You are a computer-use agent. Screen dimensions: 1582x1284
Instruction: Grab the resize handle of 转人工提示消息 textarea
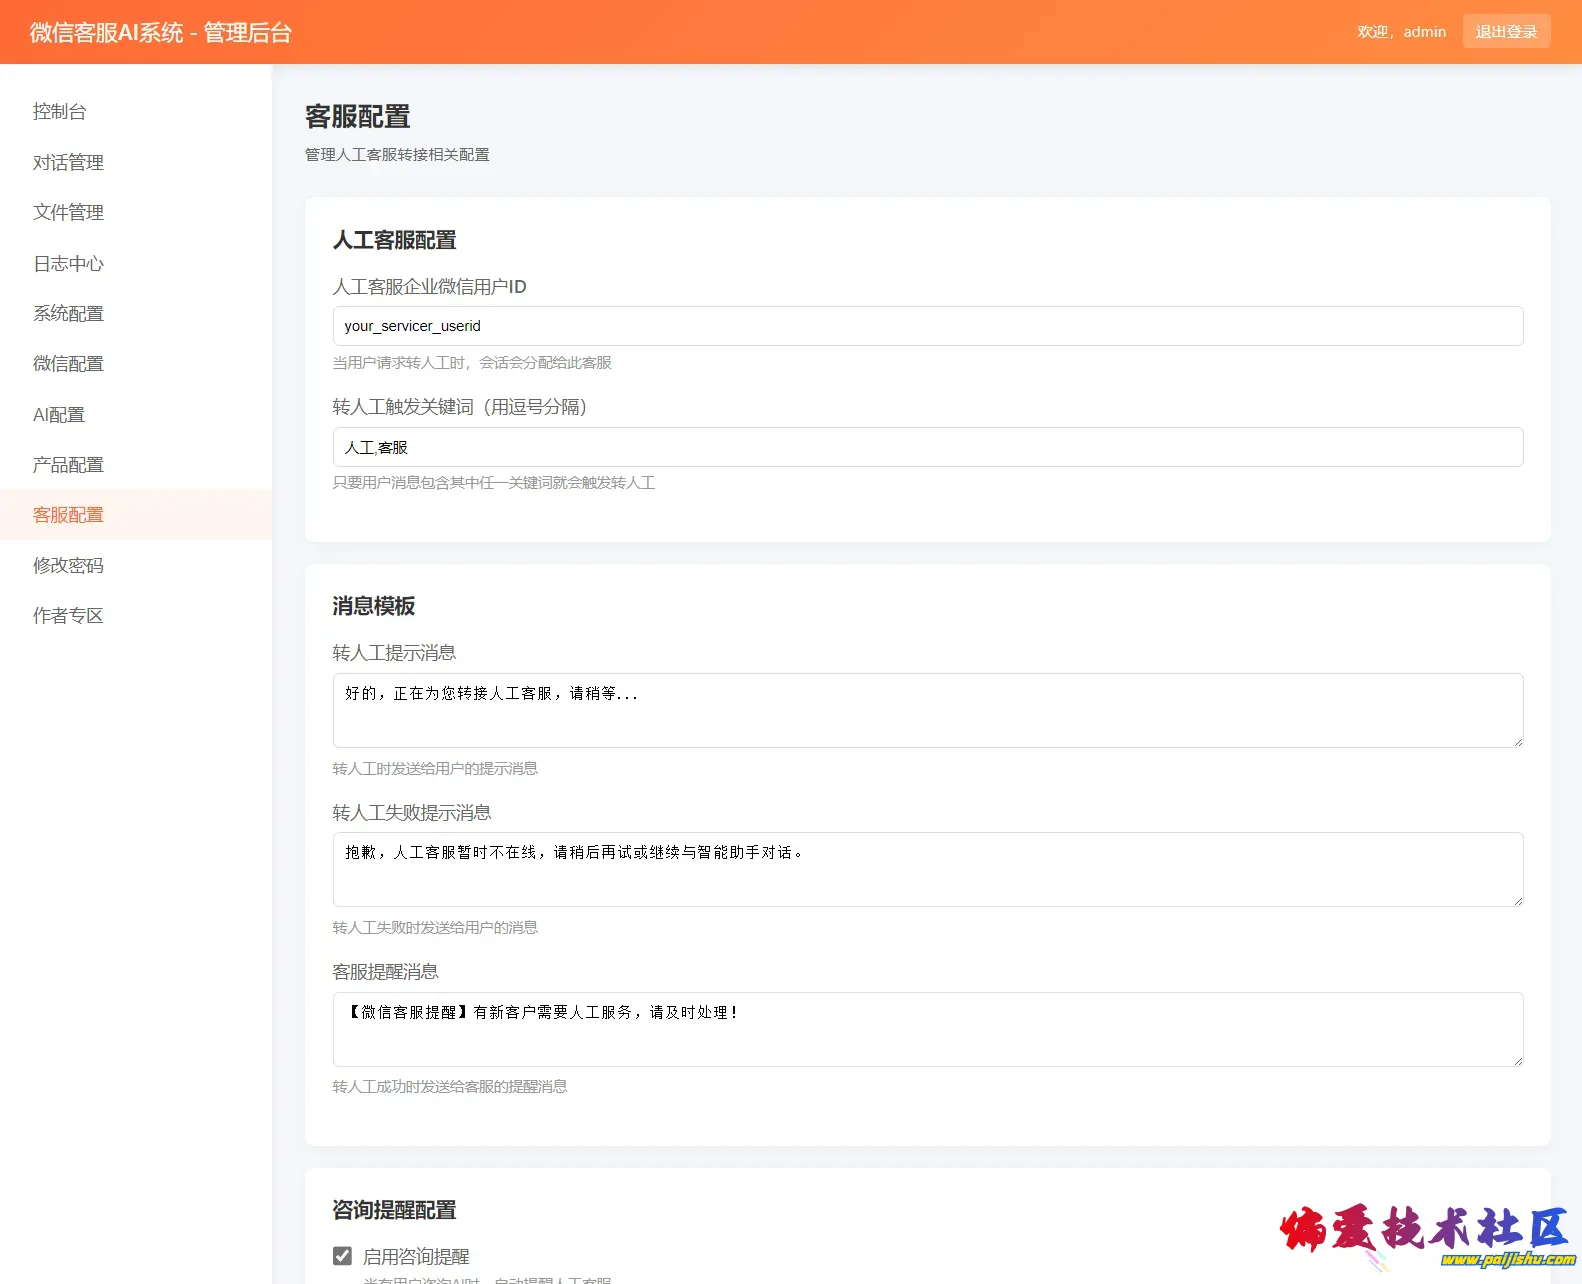coord(1517,741)
